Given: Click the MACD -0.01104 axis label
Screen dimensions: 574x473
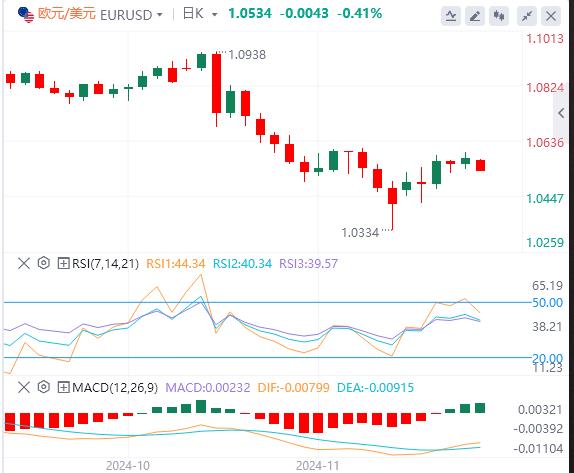Looking at the screenshot, I should [538, 448].
